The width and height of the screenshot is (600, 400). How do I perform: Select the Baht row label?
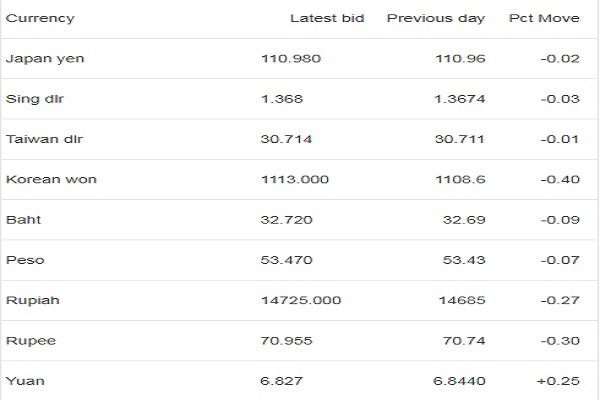23,220
